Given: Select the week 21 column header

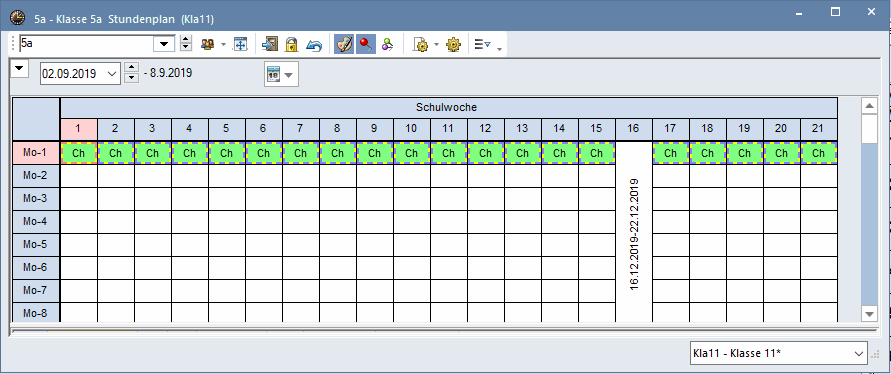Looking at the screenshot, I should [x=819, y=128].
